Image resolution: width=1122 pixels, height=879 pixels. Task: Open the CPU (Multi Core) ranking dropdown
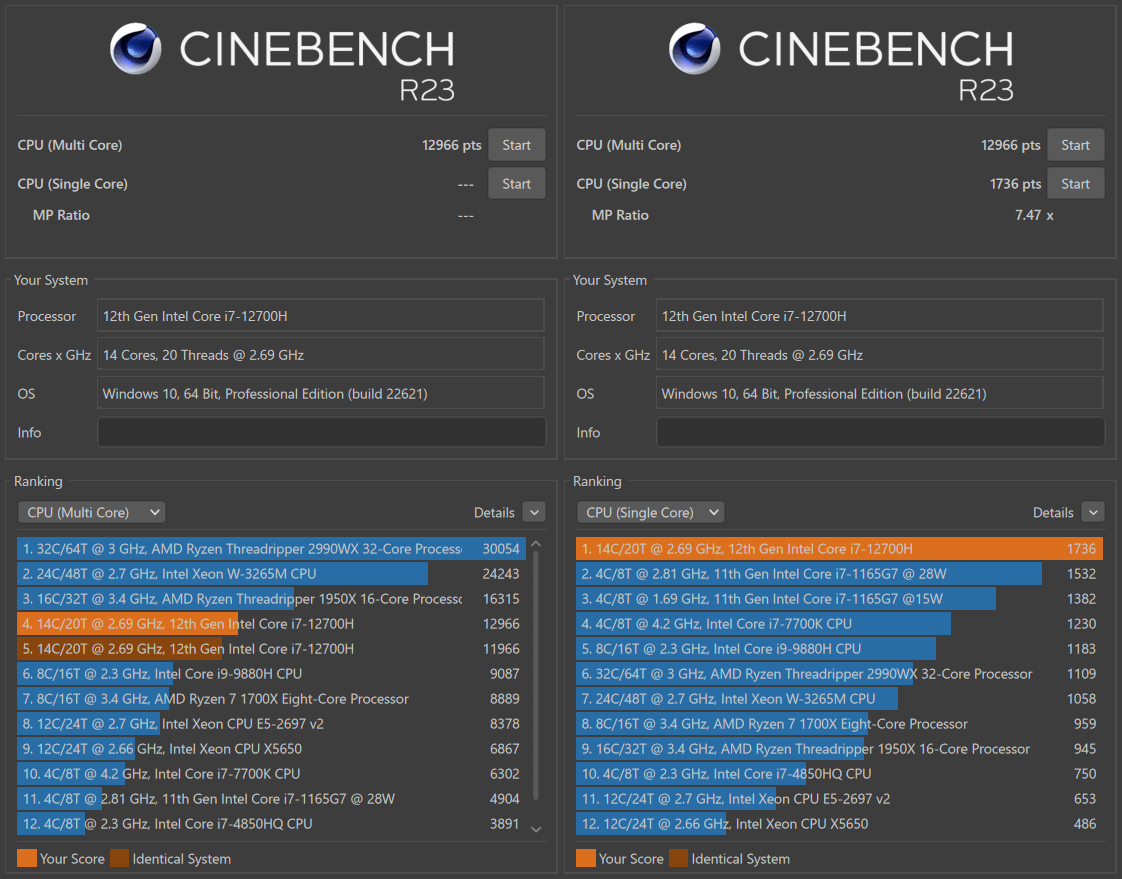click(92, 512)
